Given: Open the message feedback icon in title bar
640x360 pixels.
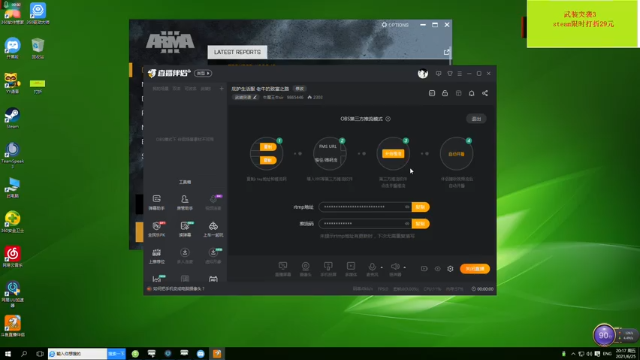Looking at the screenshot, I should (438, 73).
